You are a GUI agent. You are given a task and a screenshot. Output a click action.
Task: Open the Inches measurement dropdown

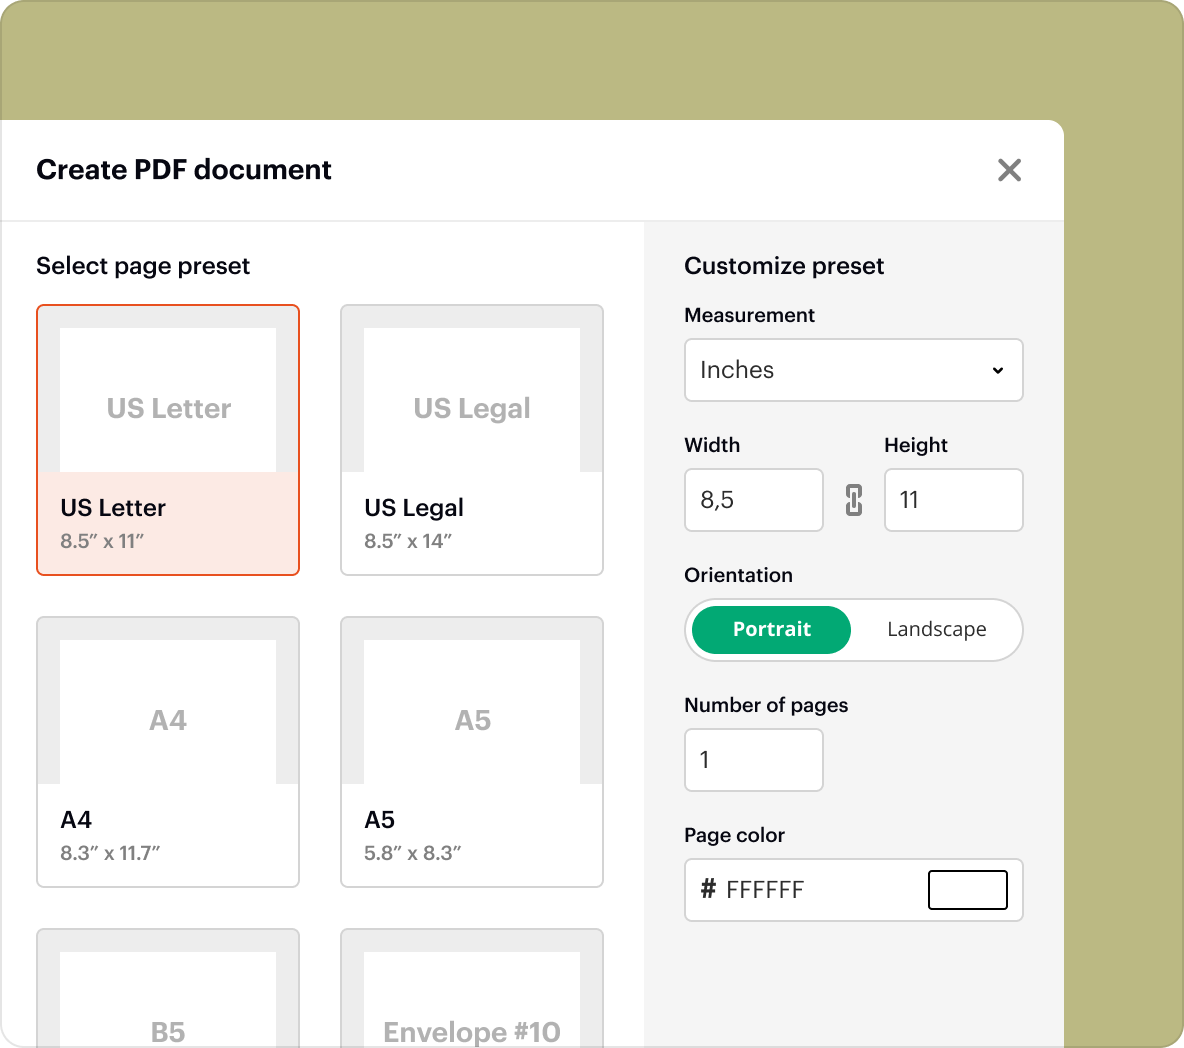[x=853, y=370]
